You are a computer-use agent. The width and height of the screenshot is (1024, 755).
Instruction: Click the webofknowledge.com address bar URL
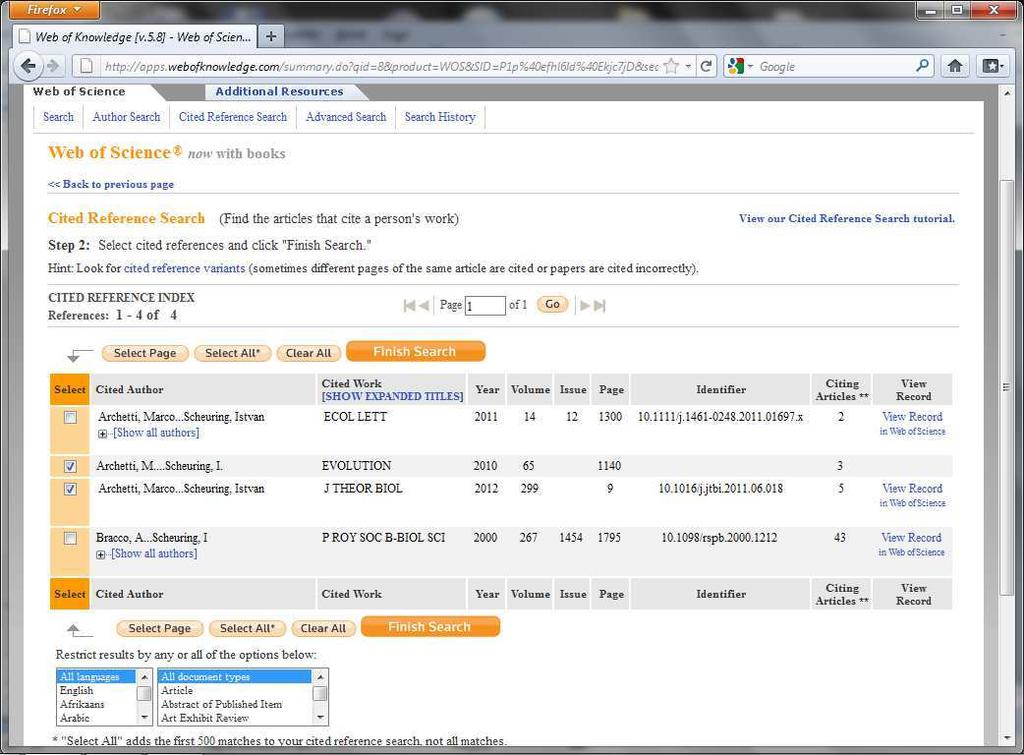tap(381, 67)
